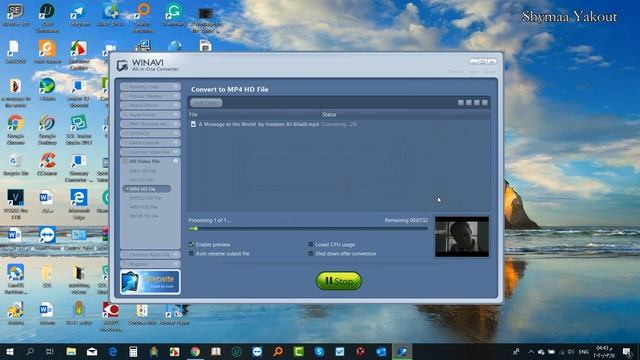Viewport: 640px width, 360px height.
Task: Open TeamViewer from taskbar
Action: pos(257,352)
